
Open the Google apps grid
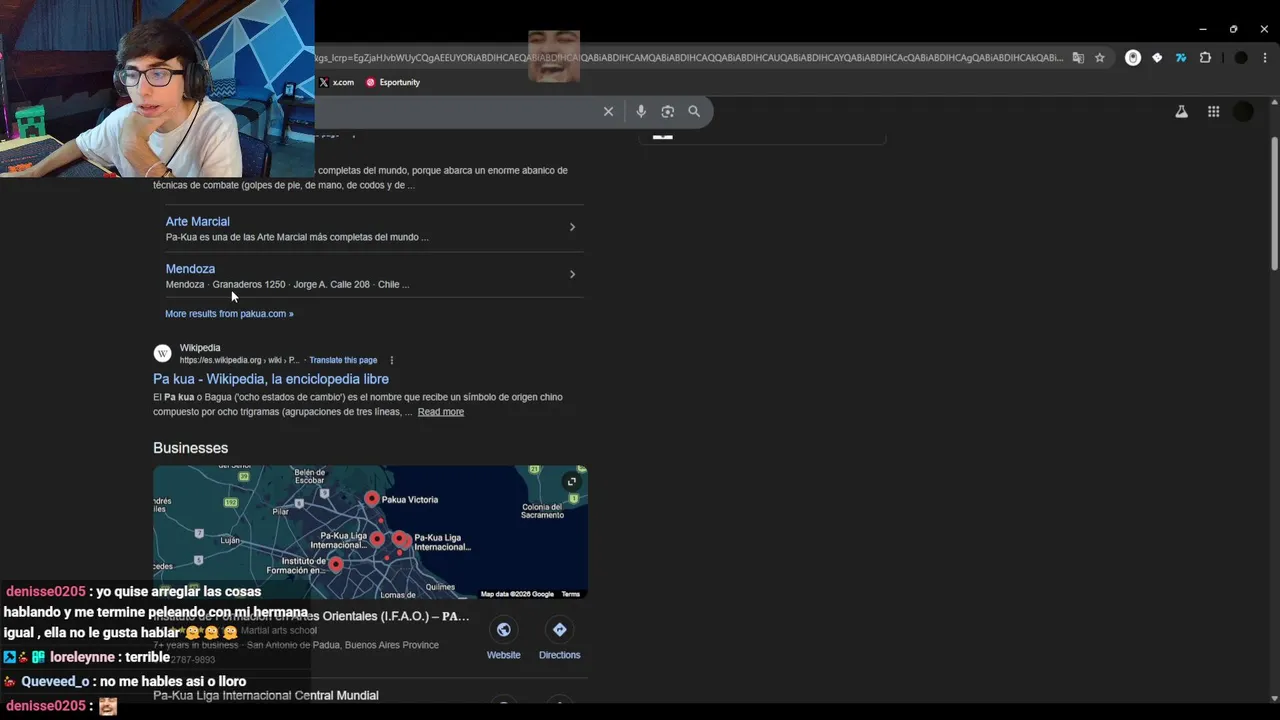click(x=1213, y=112)
